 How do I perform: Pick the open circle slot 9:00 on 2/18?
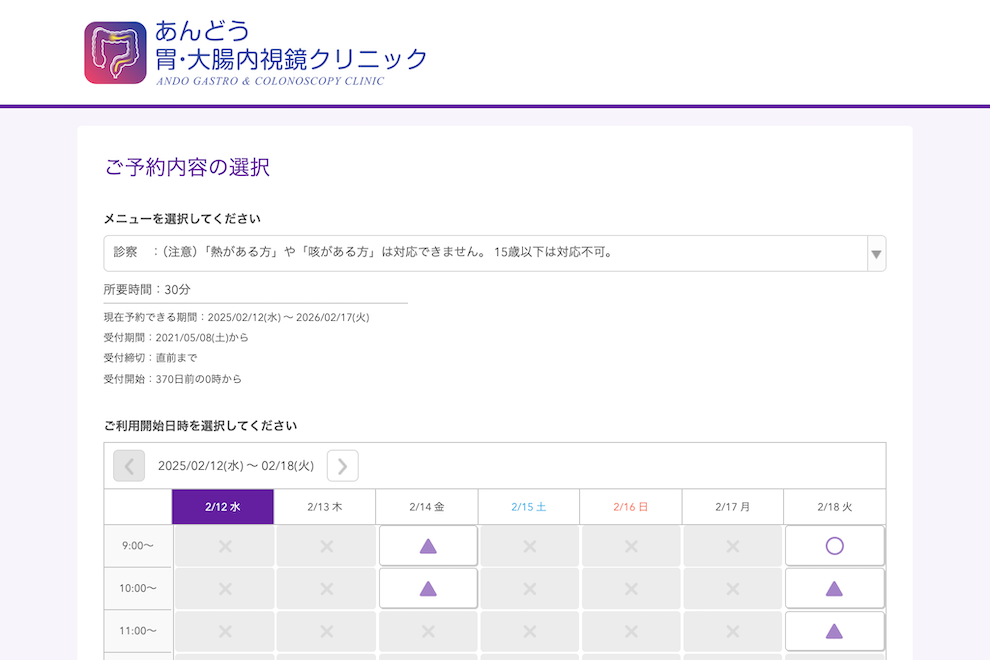(834, 546)
